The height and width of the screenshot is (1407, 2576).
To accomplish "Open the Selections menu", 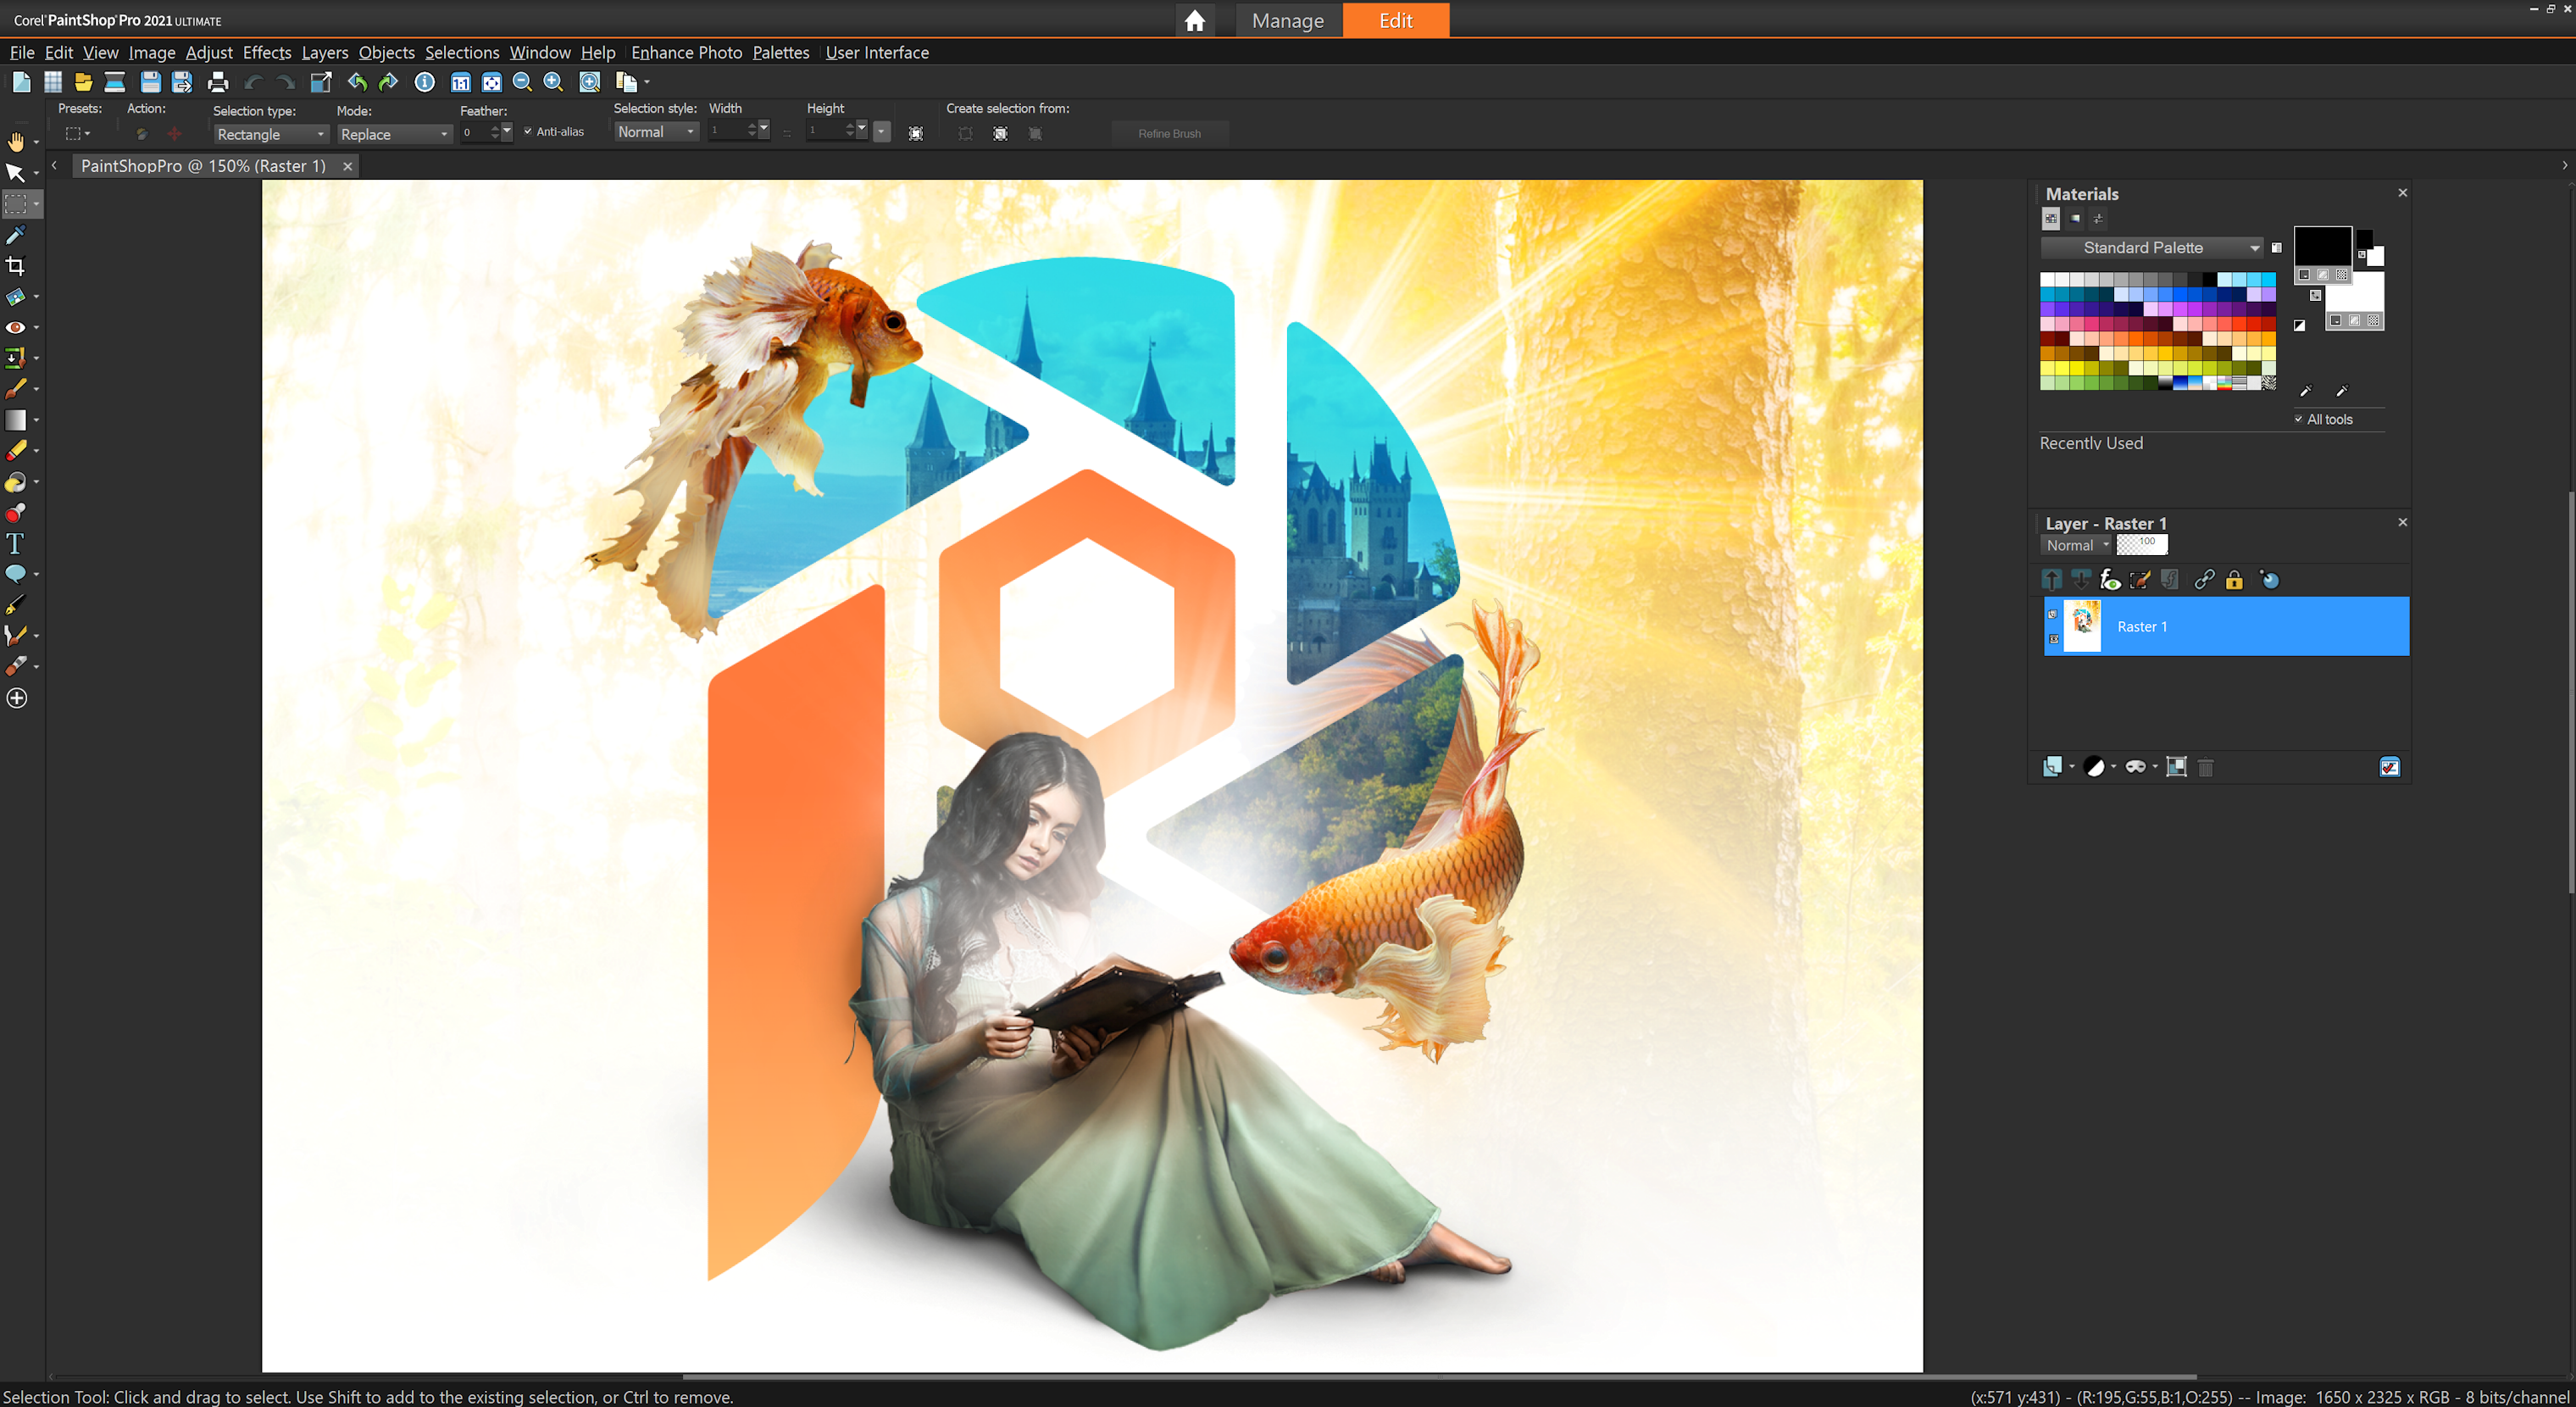I will [x=461, y=52].
